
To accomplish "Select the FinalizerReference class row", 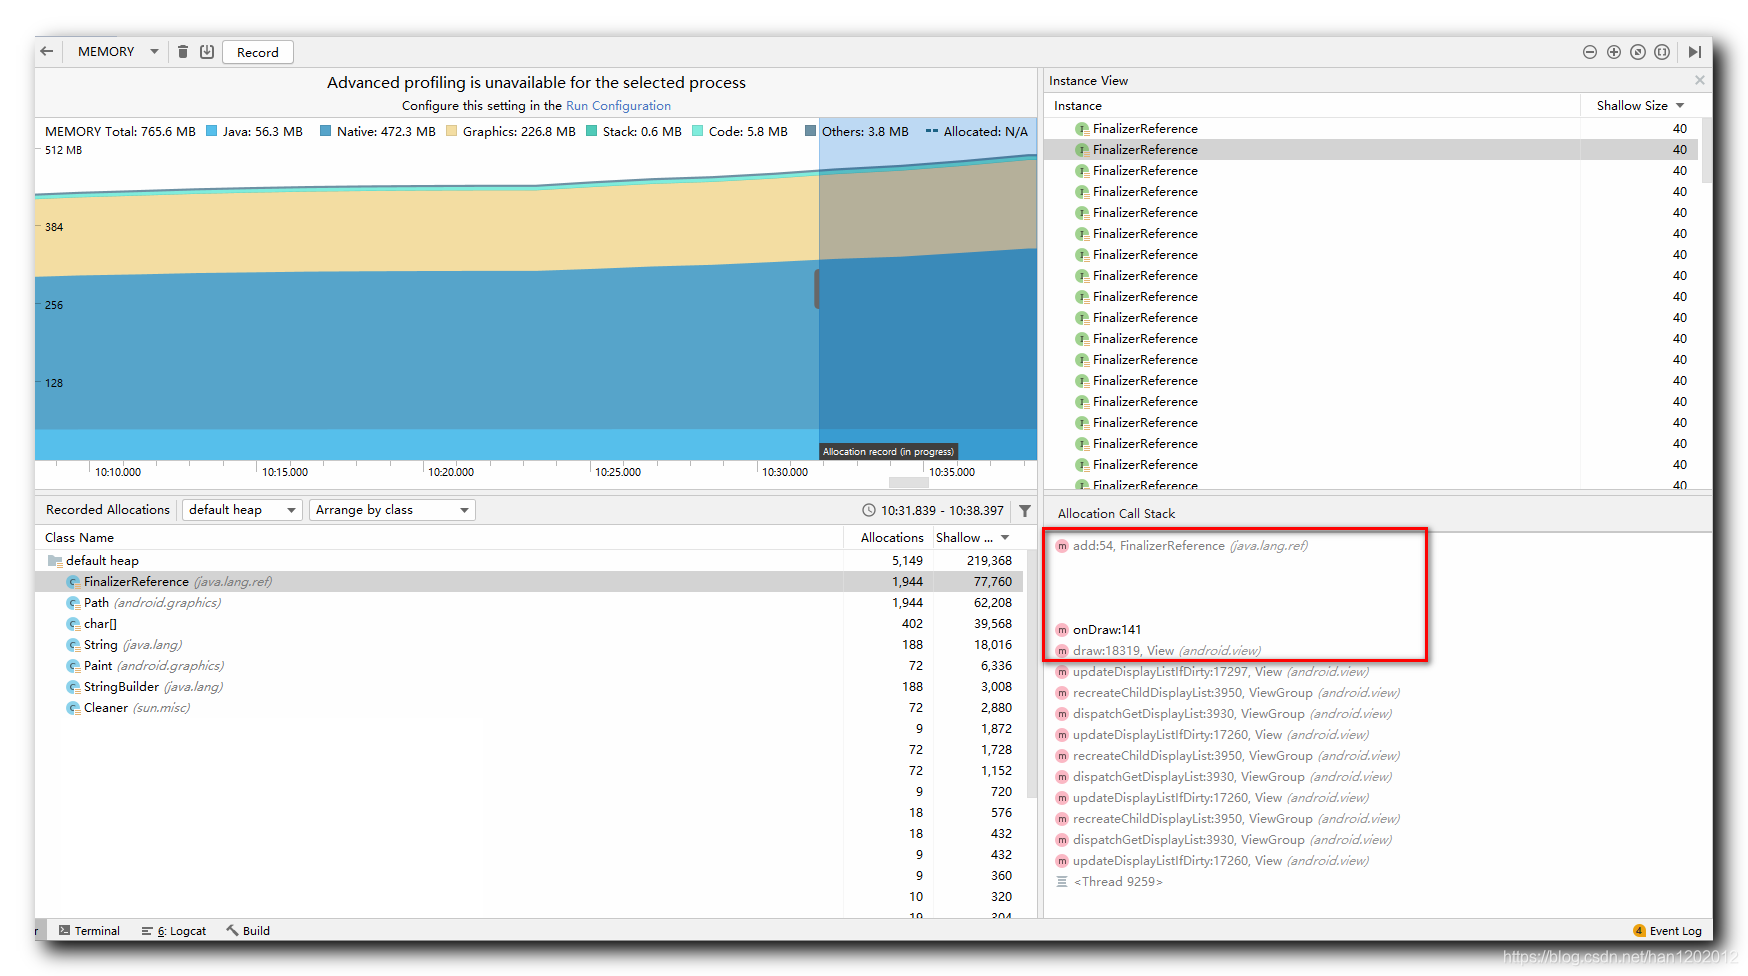I will coord(530,581).
